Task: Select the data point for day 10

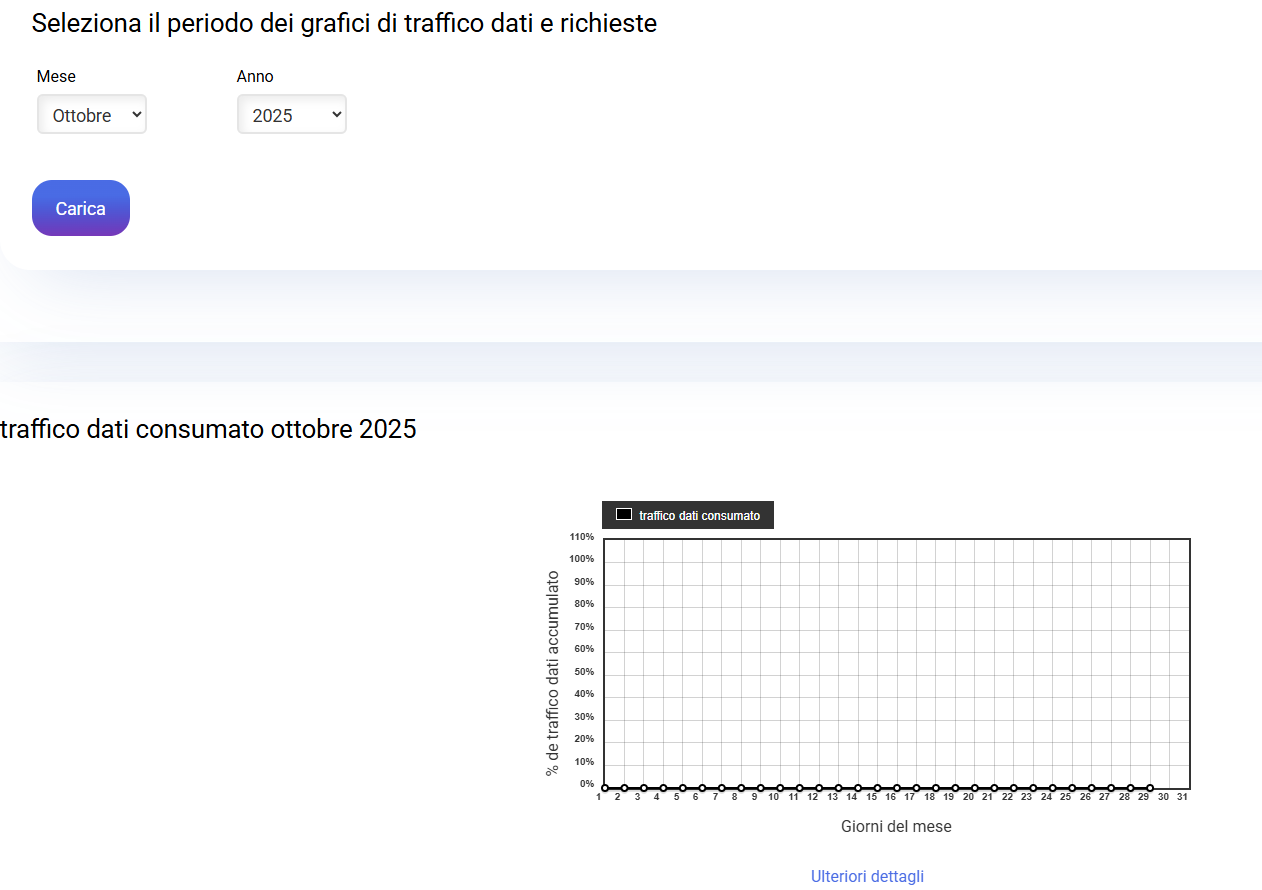Action: (780, 788)
